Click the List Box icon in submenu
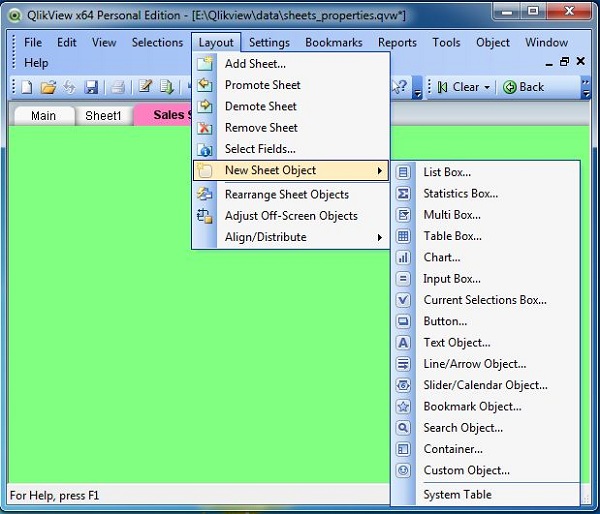The image size is (600, 514). pyautogui.click(x=403, y=172)
